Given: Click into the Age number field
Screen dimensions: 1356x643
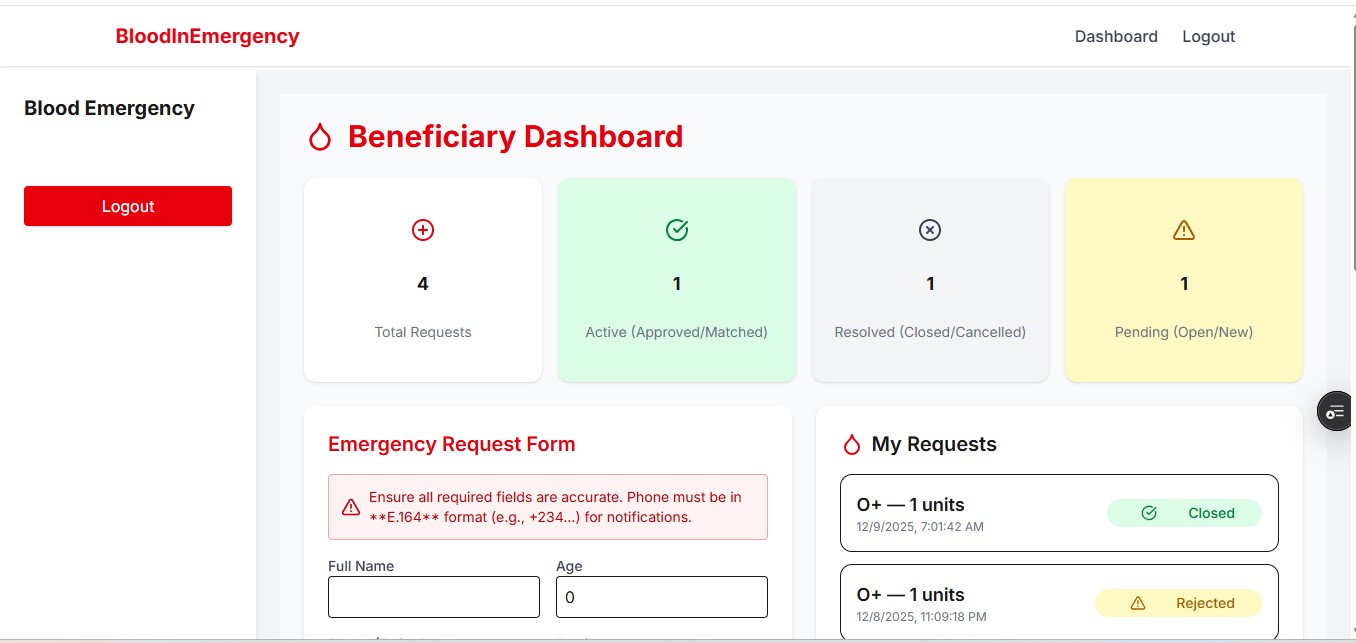Looking at the screenshot, I should pyautogui.click(x=662, y=597).
